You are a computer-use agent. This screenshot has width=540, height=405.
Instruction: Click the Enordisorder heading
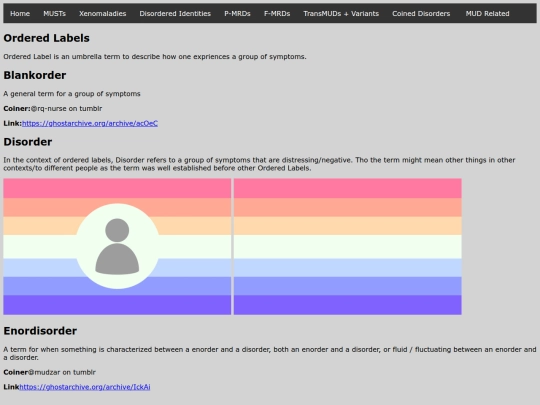tap(40, 331)
